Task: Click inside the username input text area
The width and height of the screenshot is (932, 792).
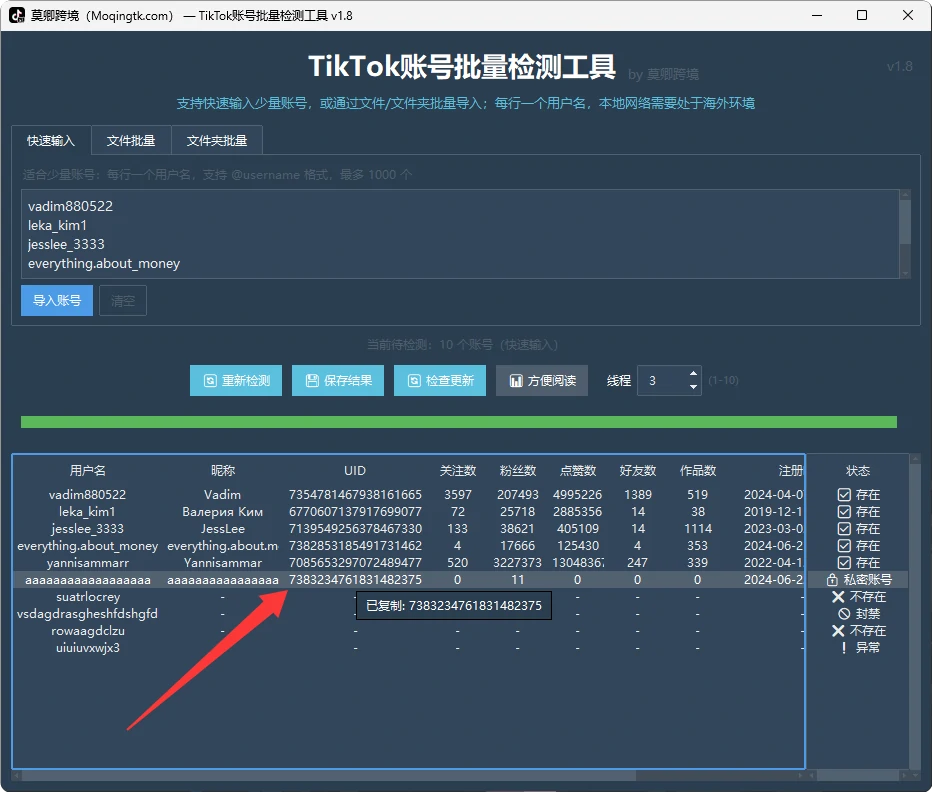Action: click(x=460, y=234)
